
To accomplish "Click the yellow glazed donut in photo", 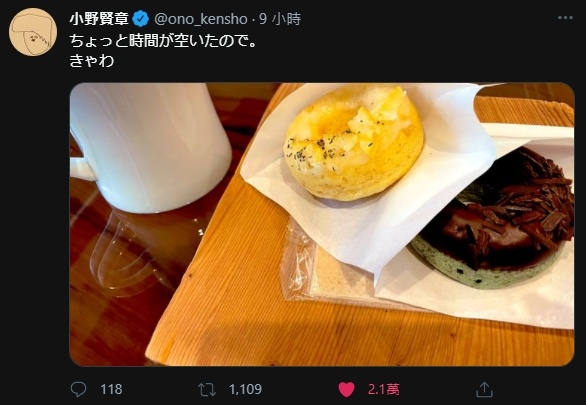I will pyautogui.click(x=354, y=142).
